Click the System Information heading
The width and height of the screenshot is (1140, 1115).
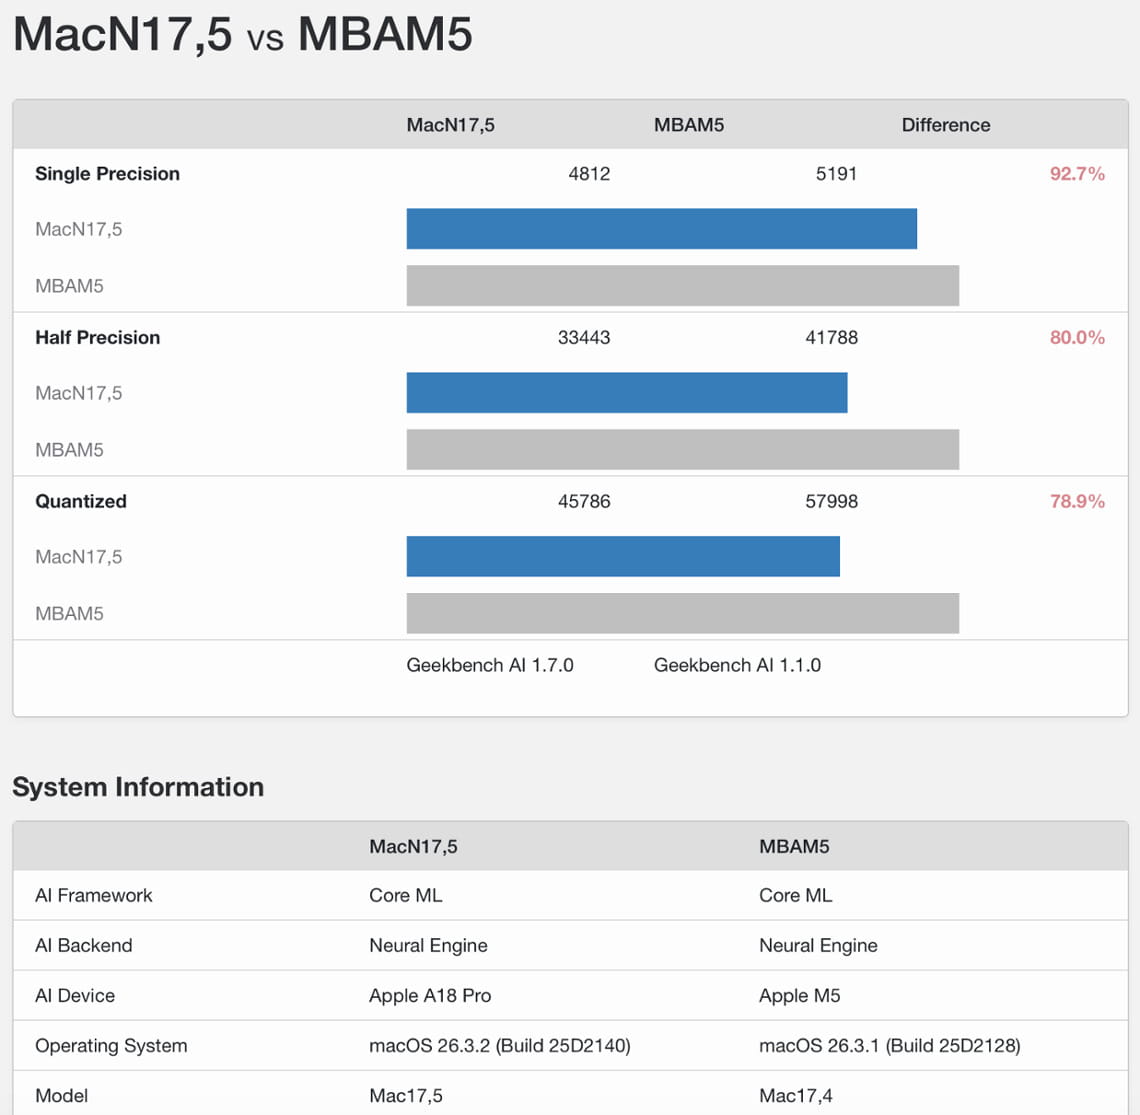pos(138,787)
